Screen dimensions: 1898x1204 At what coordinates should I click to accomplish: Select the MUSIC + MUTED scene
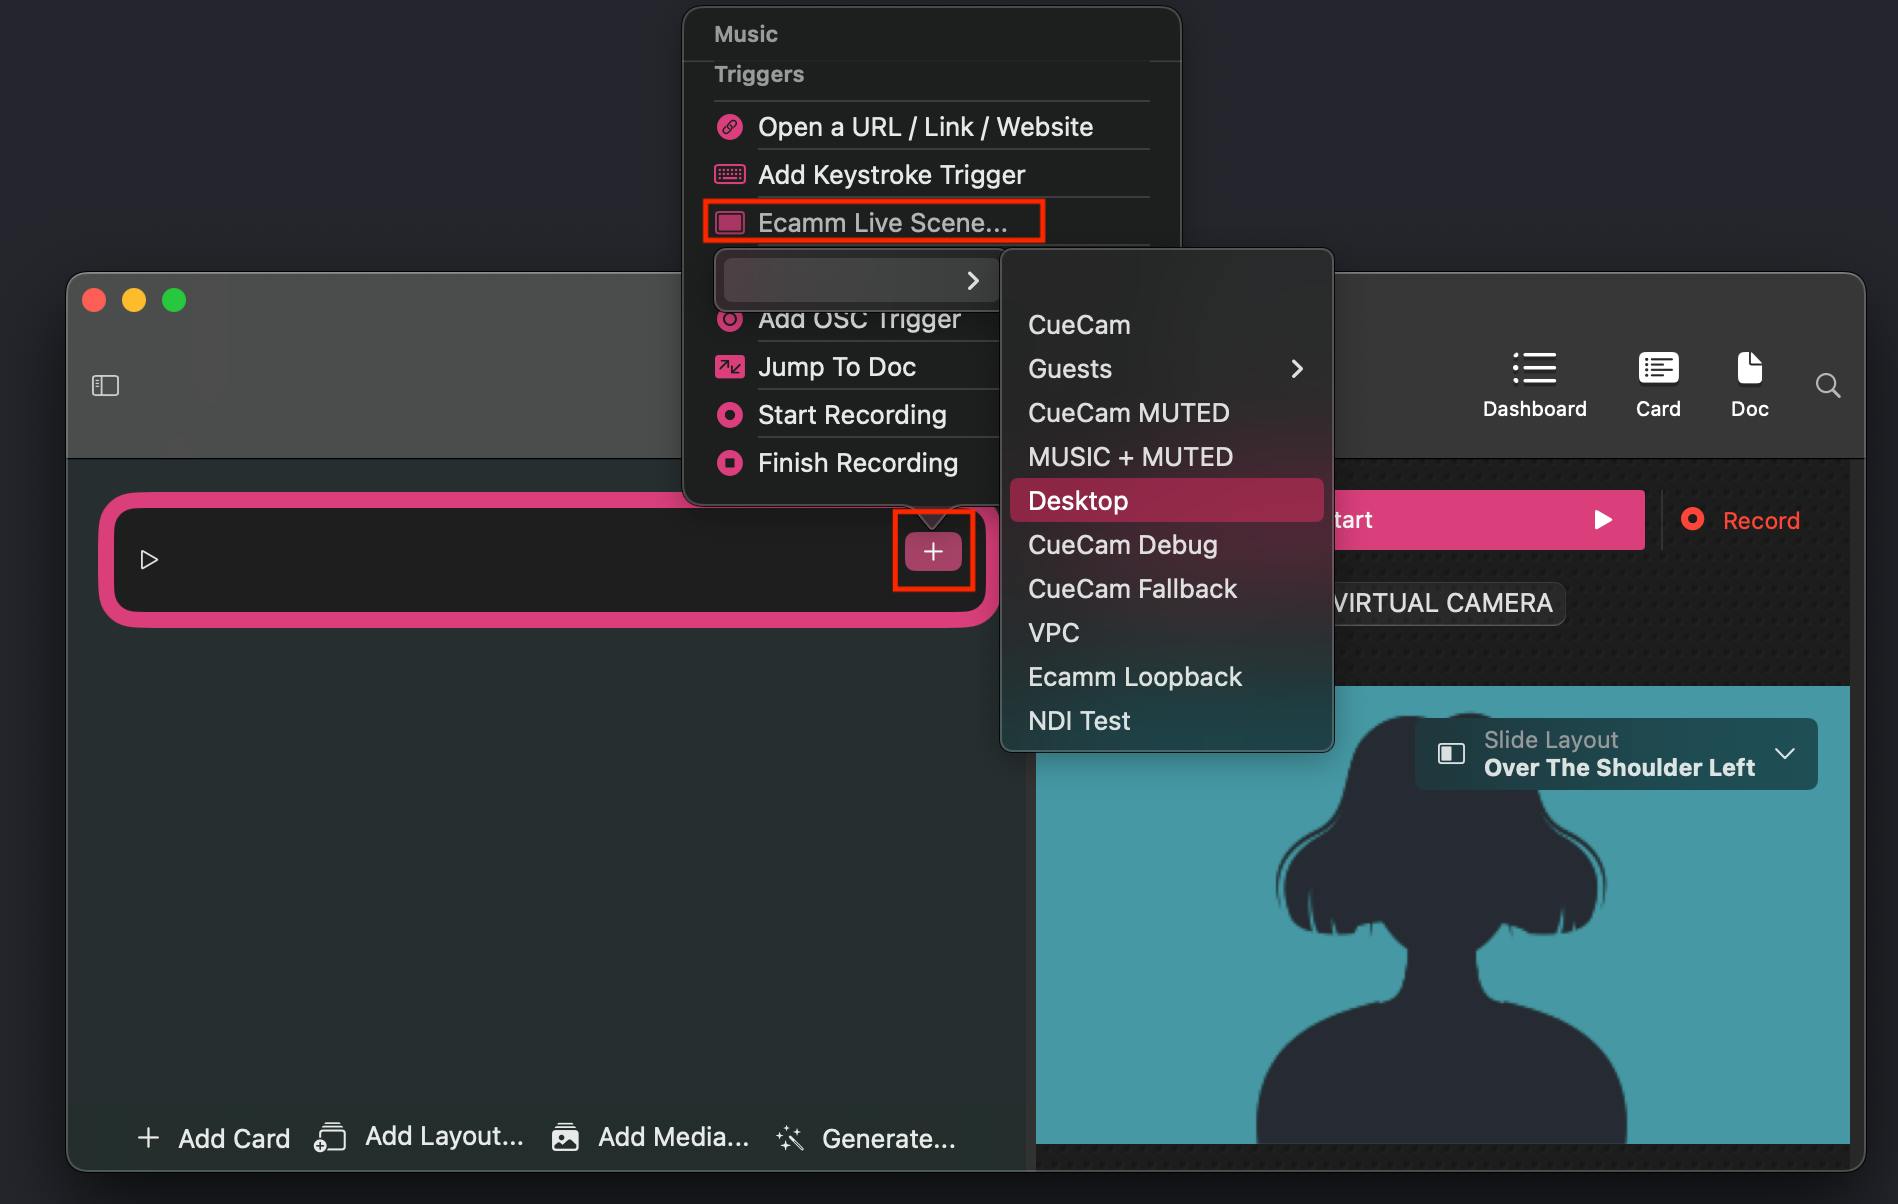tap(1166, 457)
